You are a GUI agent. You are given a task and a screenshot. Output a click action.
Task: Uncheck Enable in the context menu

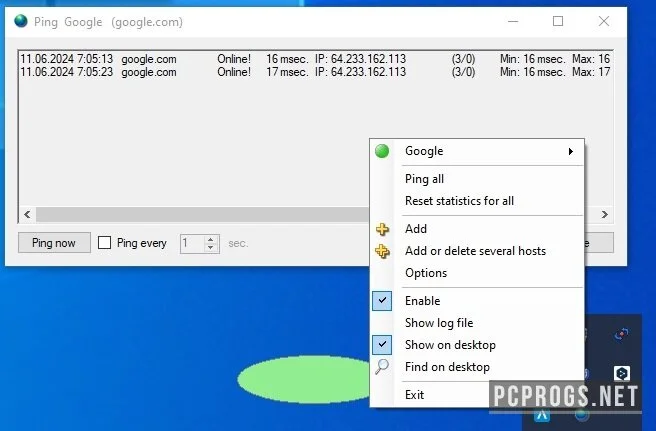477,301
